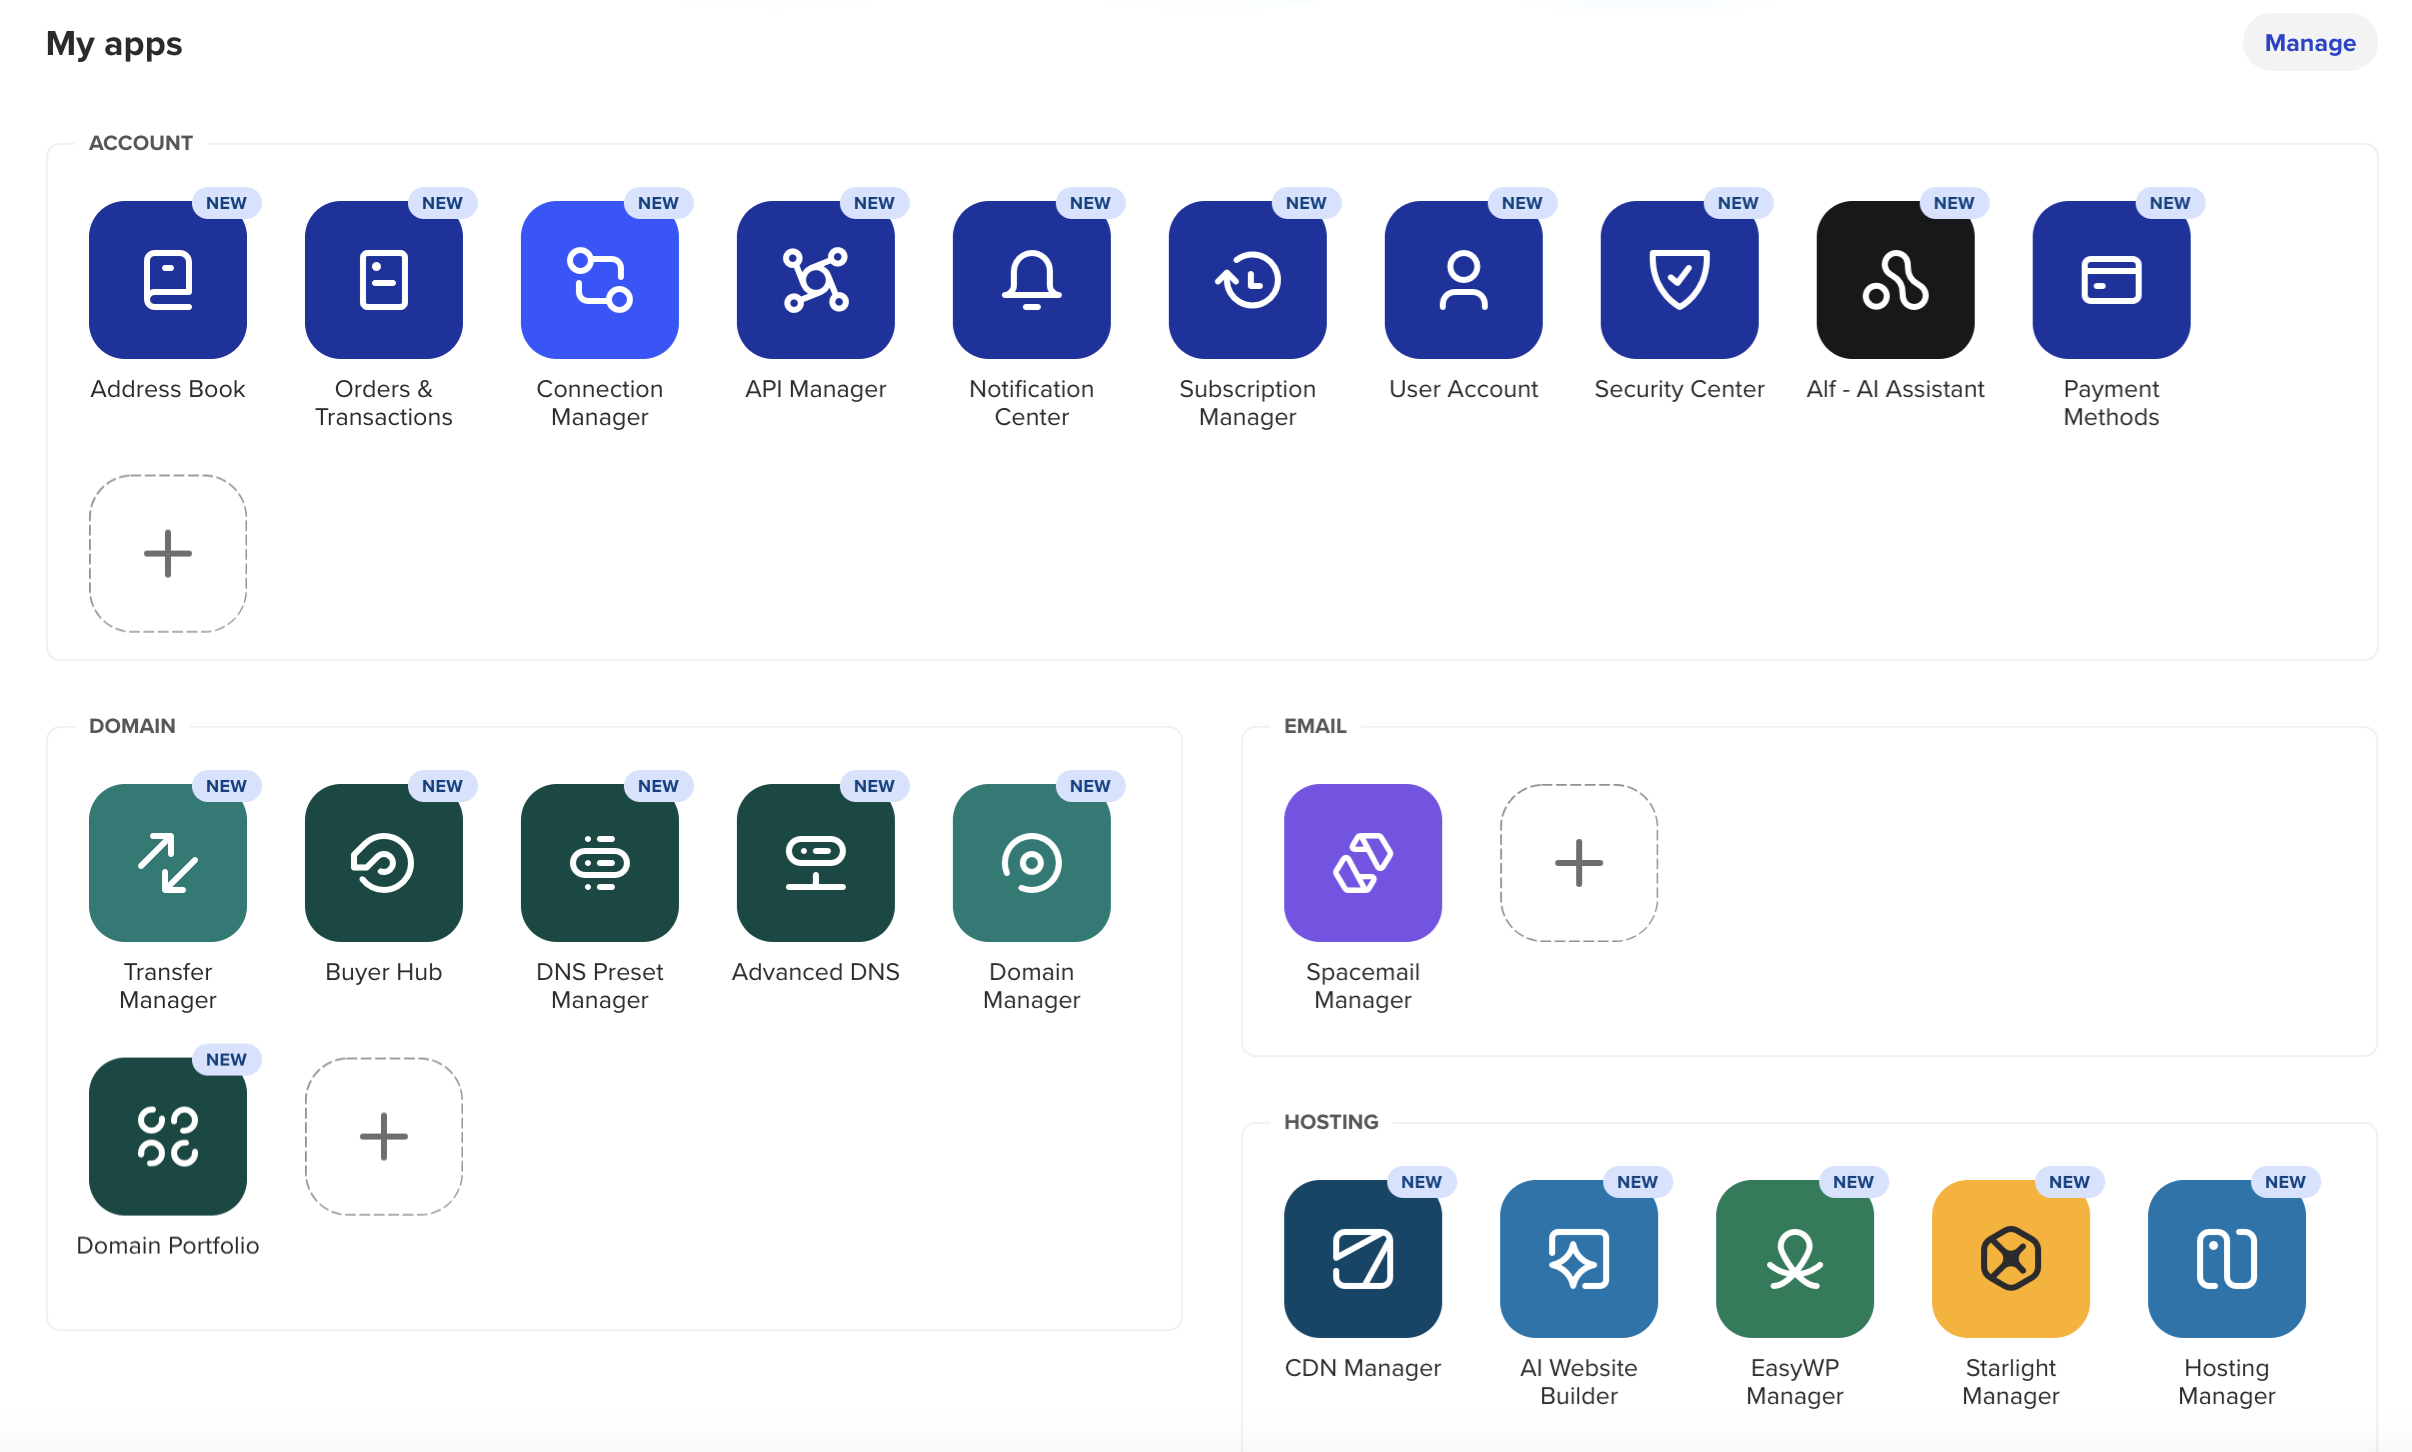Image resolution: width=2412 pixels, height=1452 pixels.
Task: Open the API Manager app
Action: click(816, 280)
